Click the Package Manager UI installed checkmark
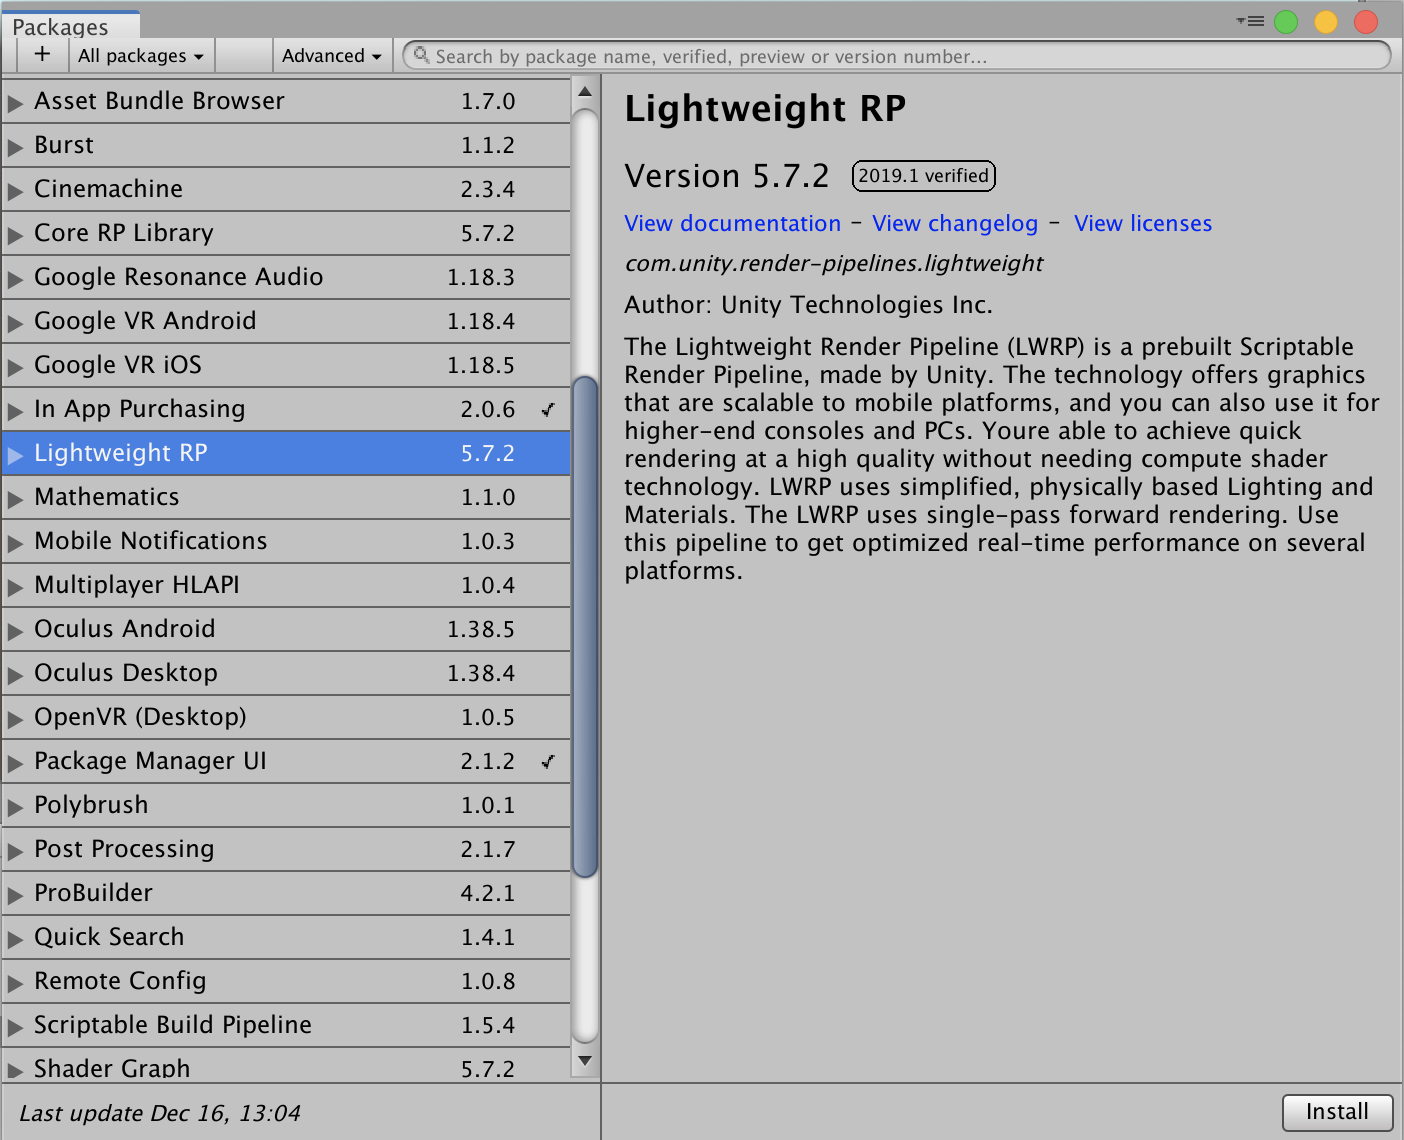The image size is (1404, 1140). (548, 761)
